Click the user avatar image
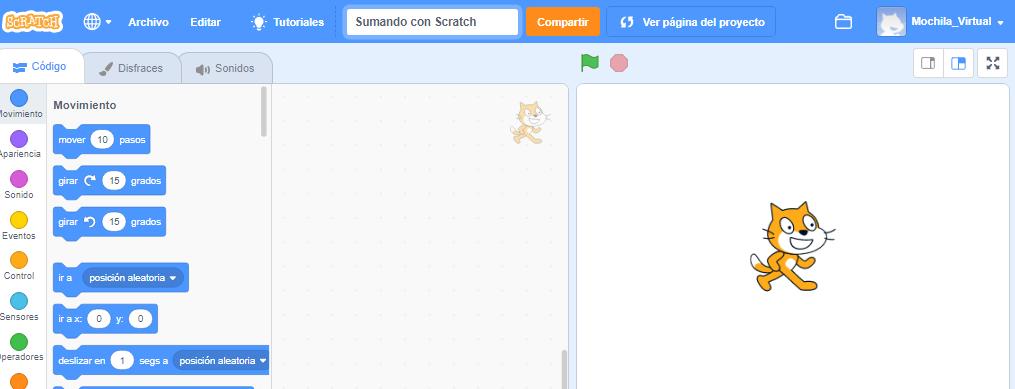The image size is (1015, 389). pyautogui.click(x=891, y=22)
